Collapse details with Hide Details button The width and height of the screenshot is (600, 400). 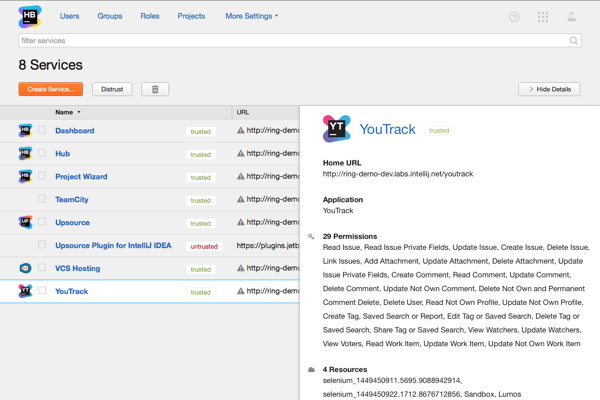(x=549, y=89)
